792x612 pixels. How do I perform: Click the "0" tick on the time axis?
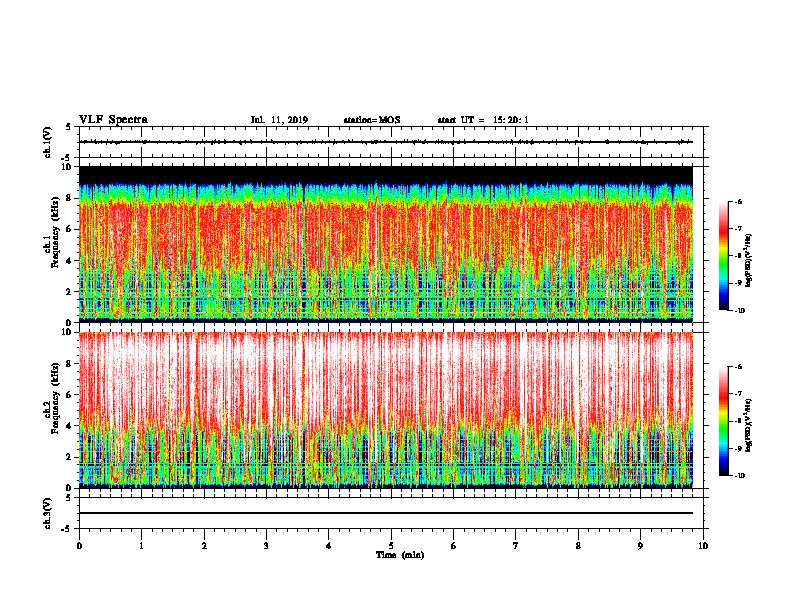click(79, 546)
